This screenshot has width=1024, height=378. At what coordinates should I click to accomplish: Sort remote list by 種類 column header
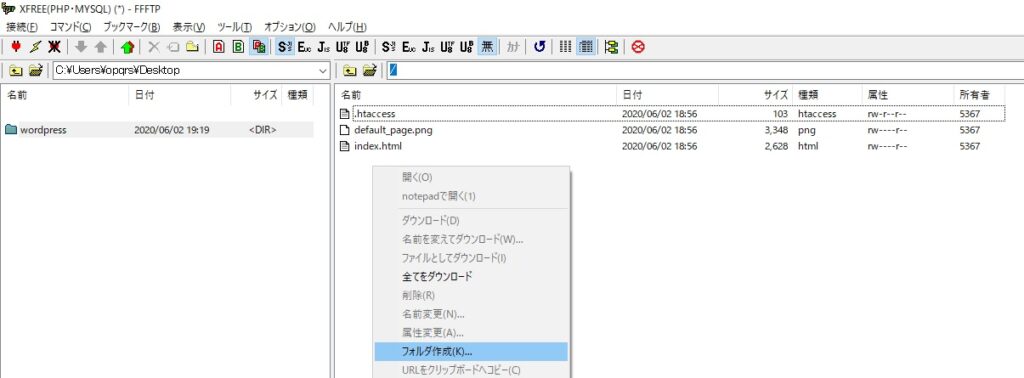[827, 95]
